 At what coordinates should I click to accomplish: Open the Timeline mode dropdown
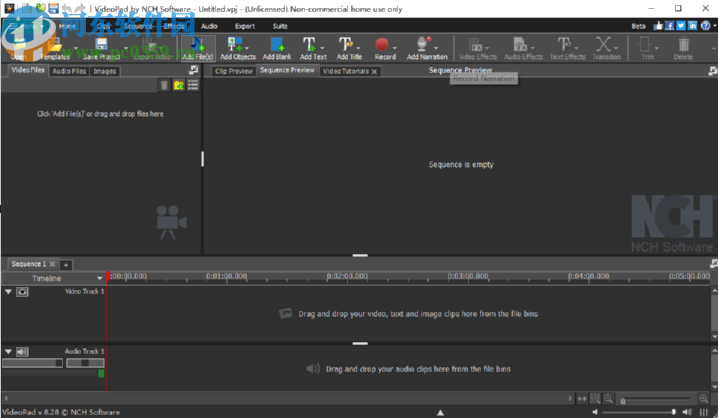tap(99, 278)
